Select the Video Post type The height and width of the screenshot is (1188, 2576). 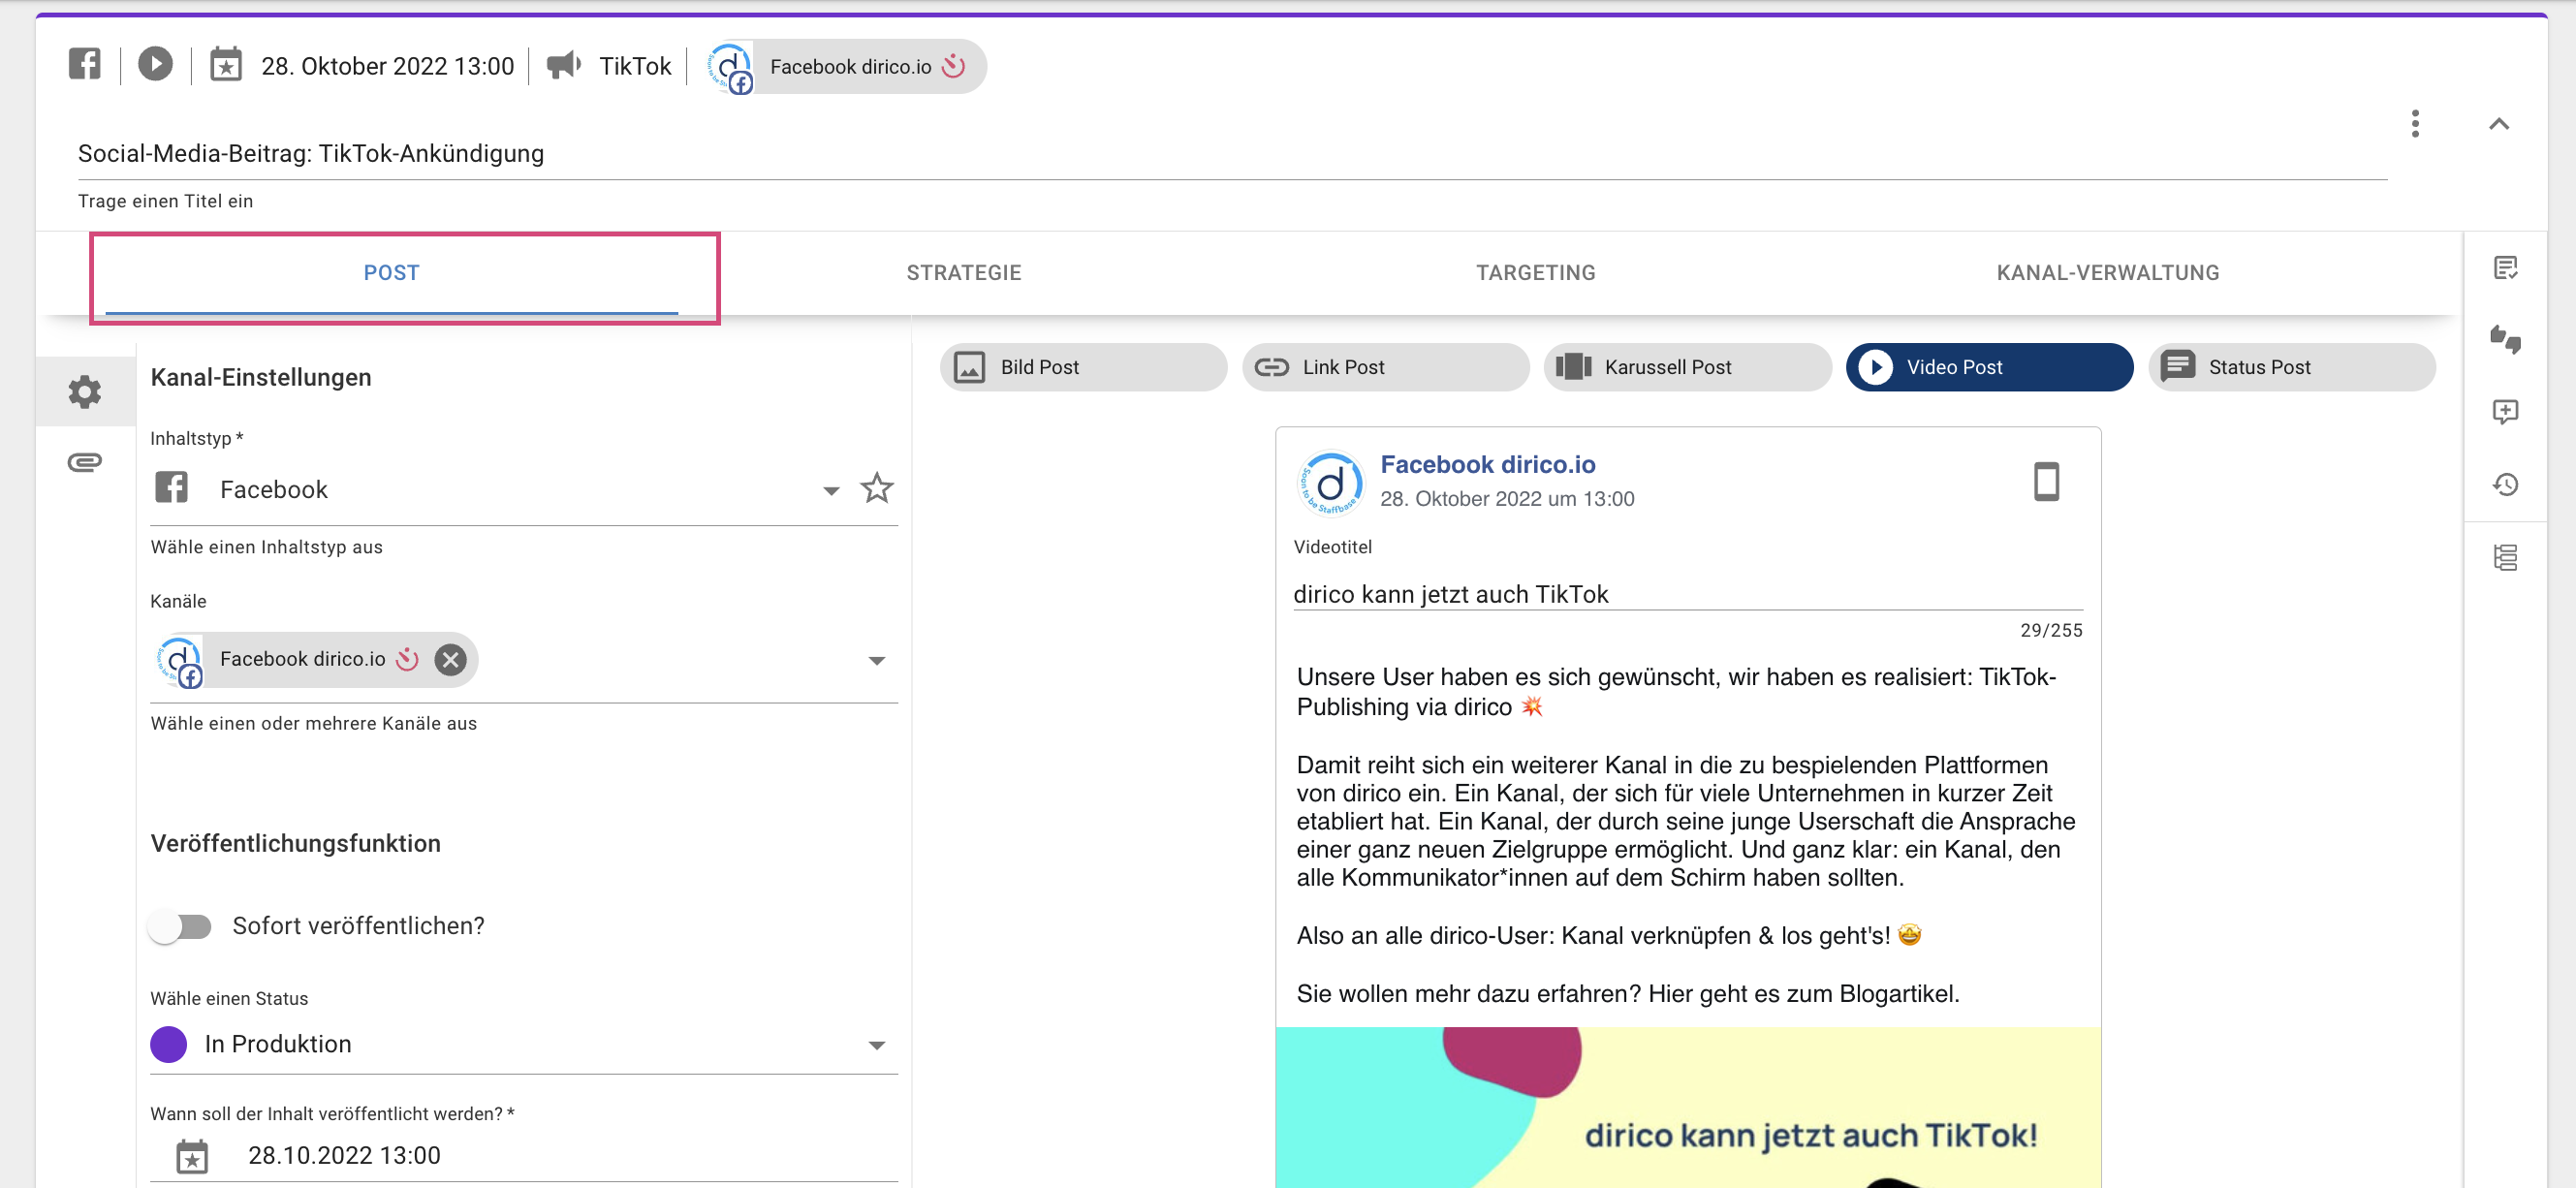pos(1990,367)
